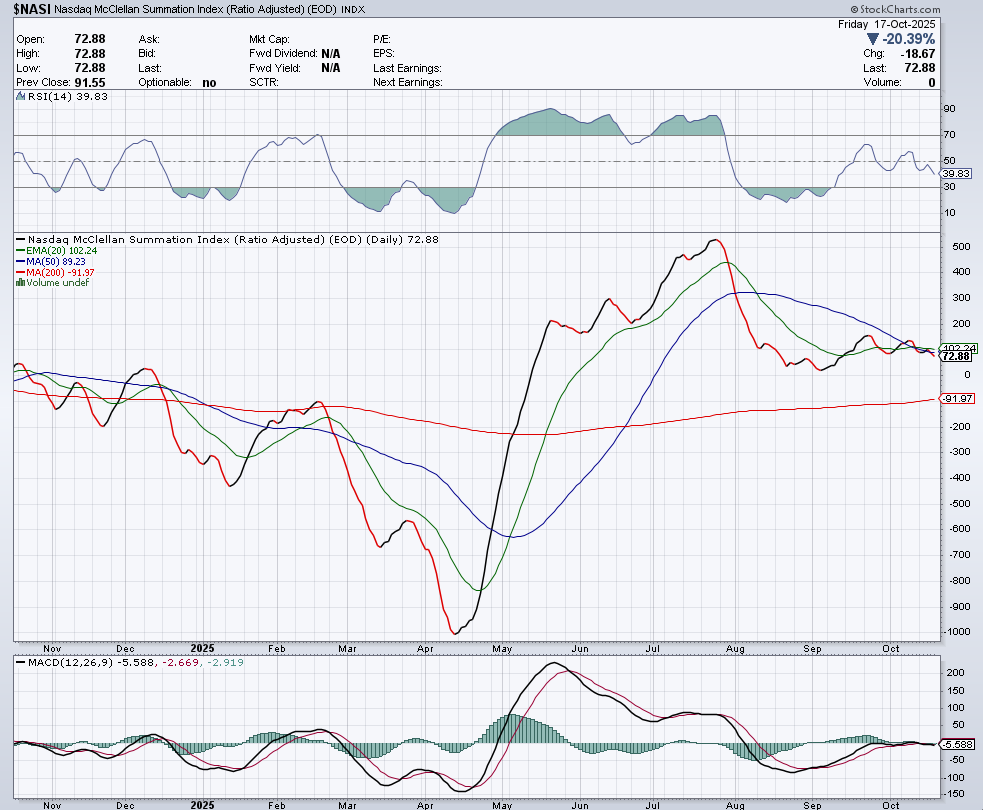Image resolution: width=983 pixels, height=810 pixels.
Task: Click the down-triangle icon beside -20.39%
Action: (872, 39)
